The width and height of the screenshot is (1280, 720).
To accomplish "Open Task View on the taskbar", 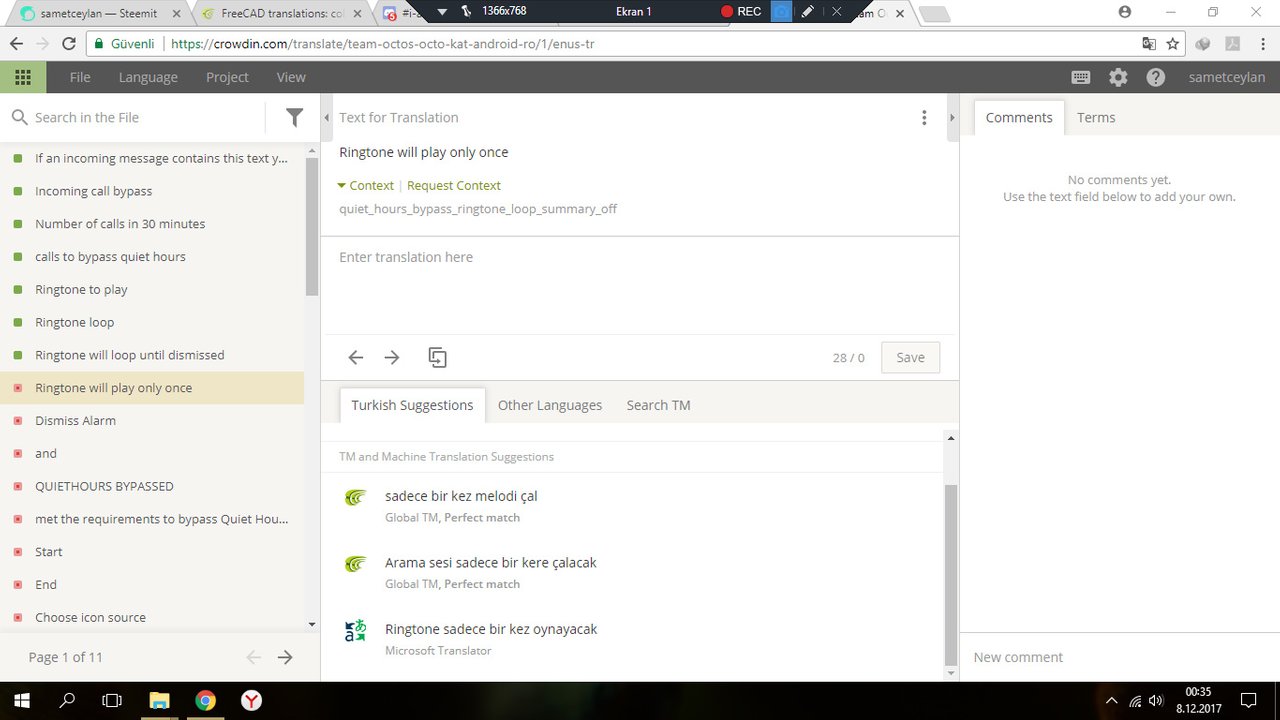I will 112,701.
